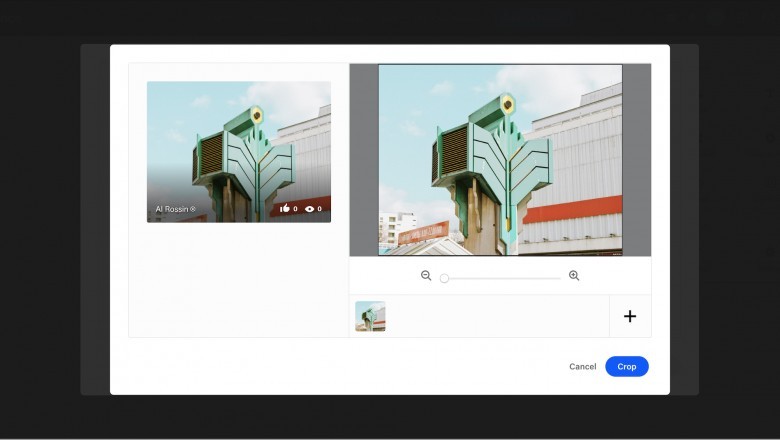This screenshot has width=780, height=440.
Task: Click the zoom out magnifier icon
Action: point(426,276)
